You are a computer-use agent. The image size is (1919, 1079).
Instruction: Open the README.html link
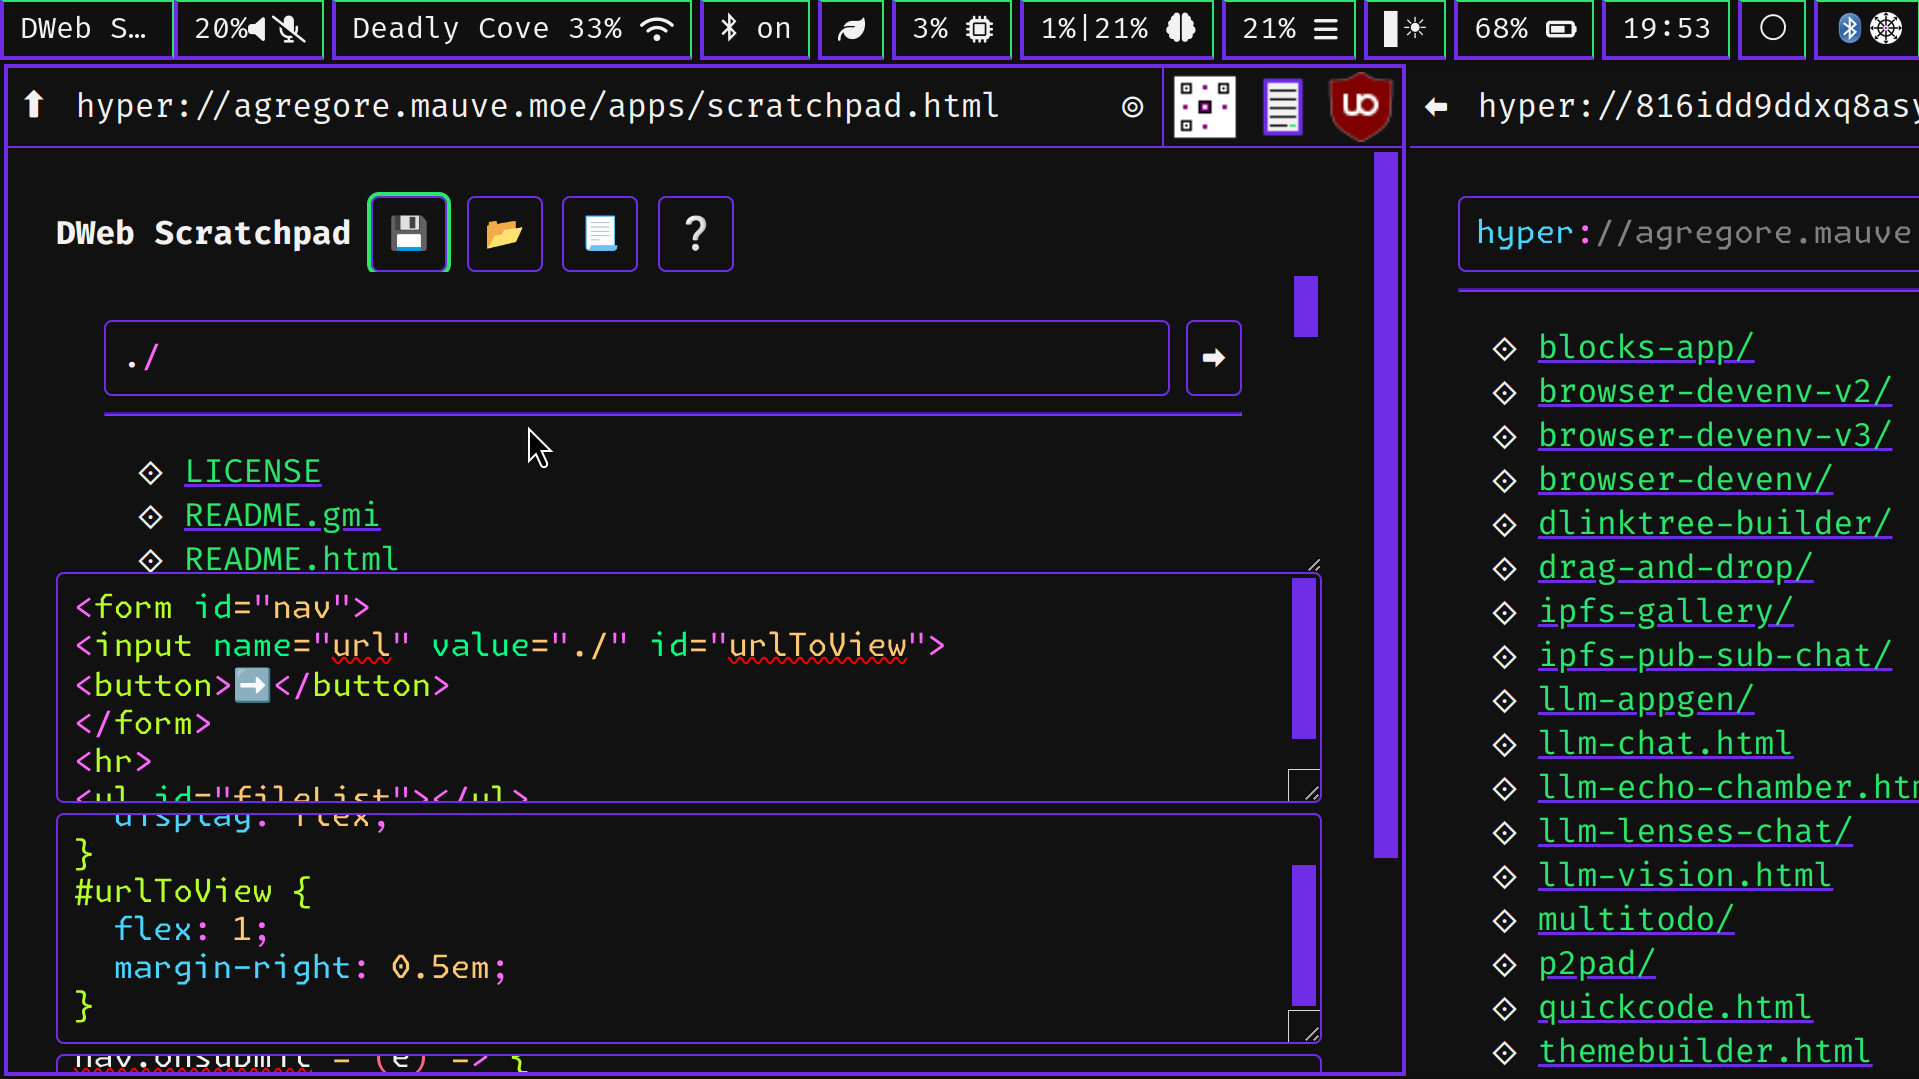point(291,558)
